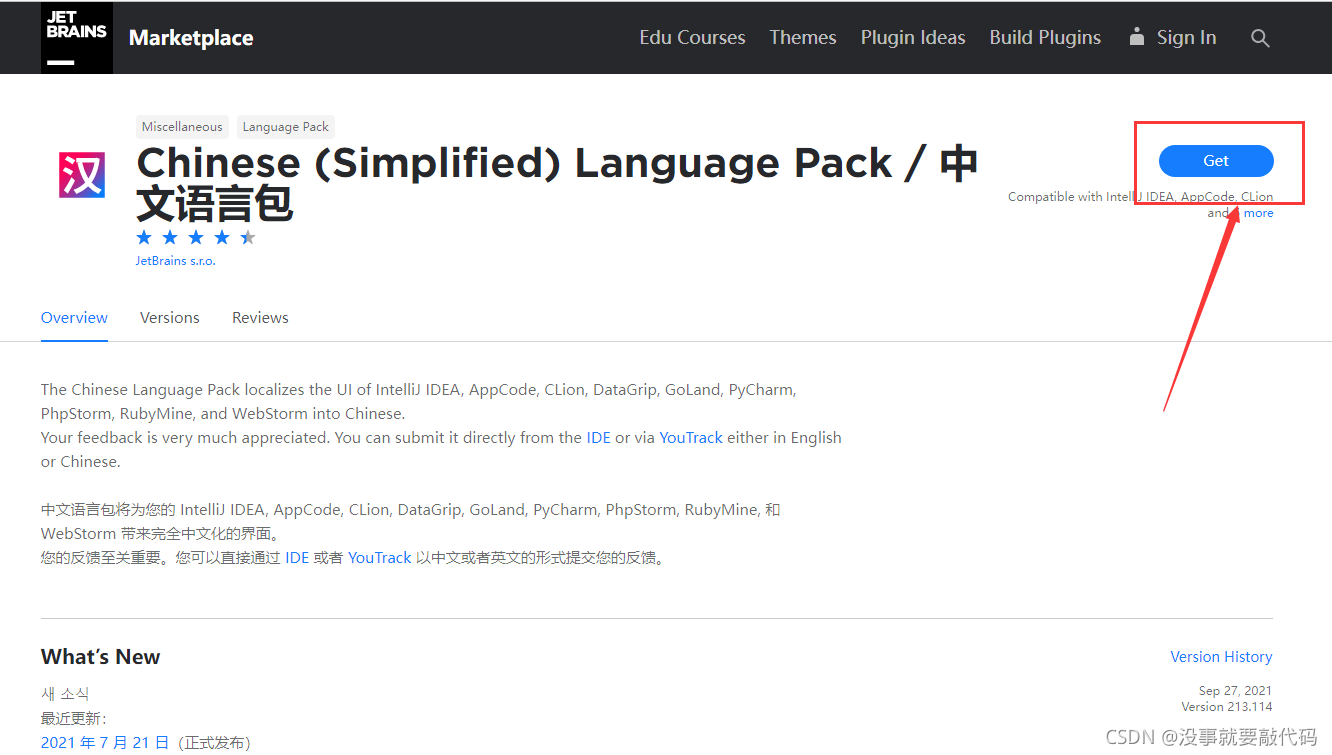
Task: Open the IDE link in the English description
Action: point(598,438)
